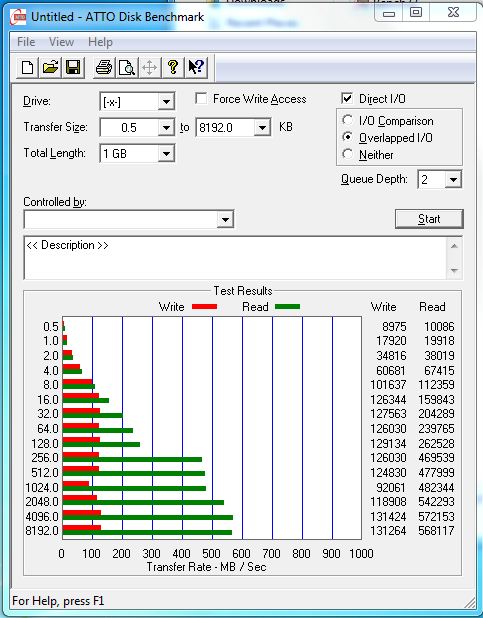Click the Read results column header
The image size is (483, 618).
click(432, 307)
